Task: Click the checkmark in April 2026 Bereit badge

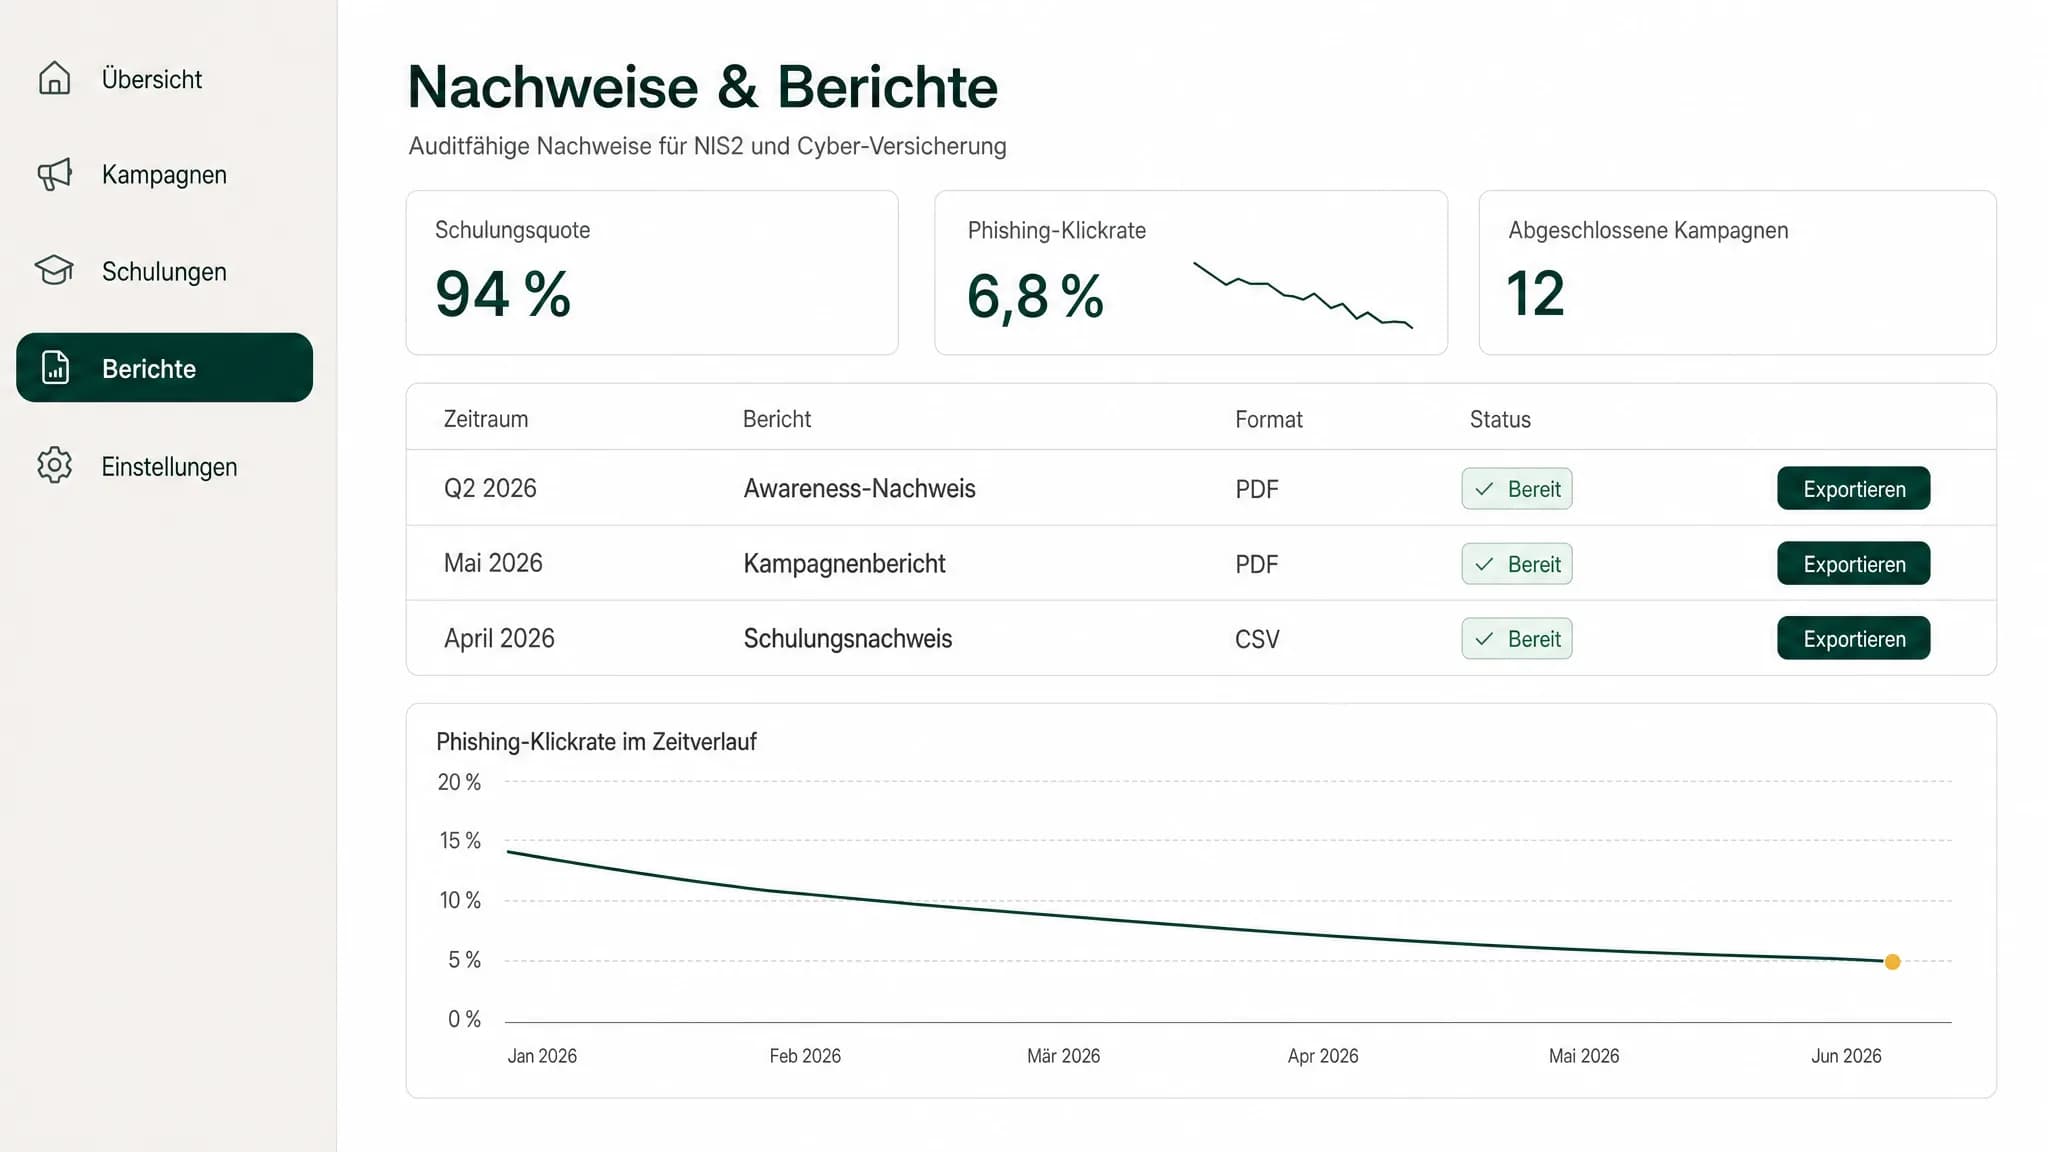Action: (1484, 639)
